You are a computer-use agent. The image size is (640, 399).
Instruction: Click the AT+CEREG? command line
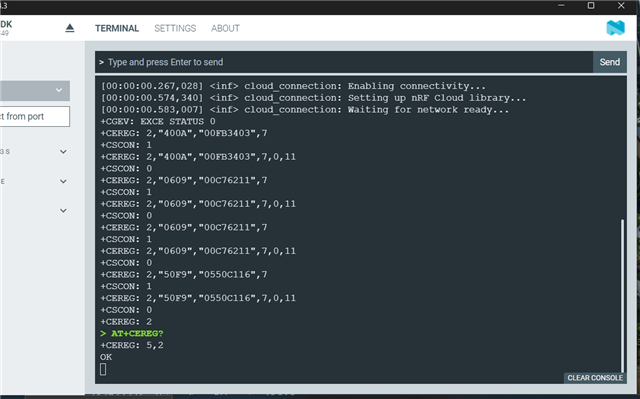pos(131,333)
